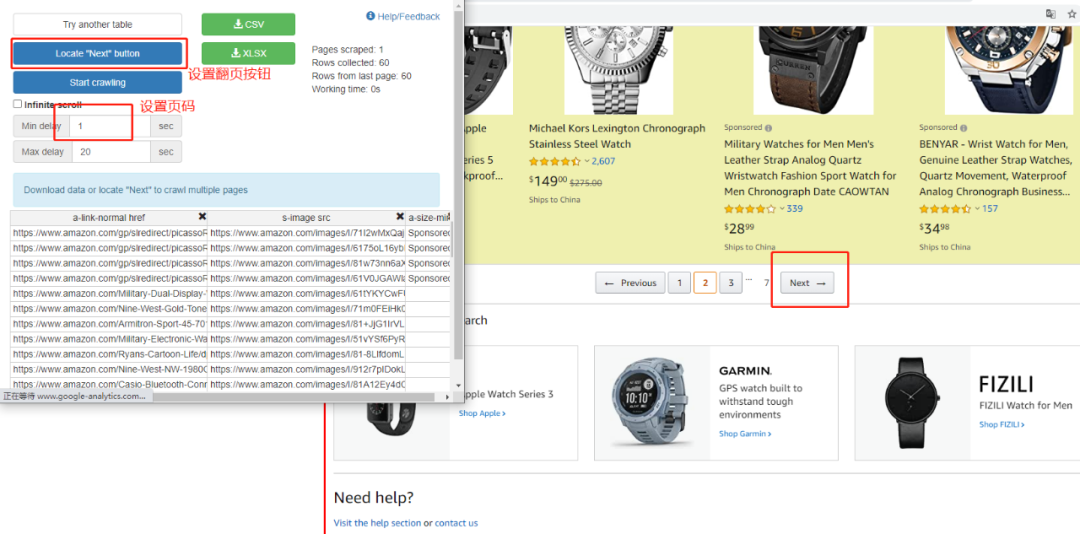Click star rating of Michael Kors watch
The width and height of the screenshot is (1080, 534).
[555, 161]
